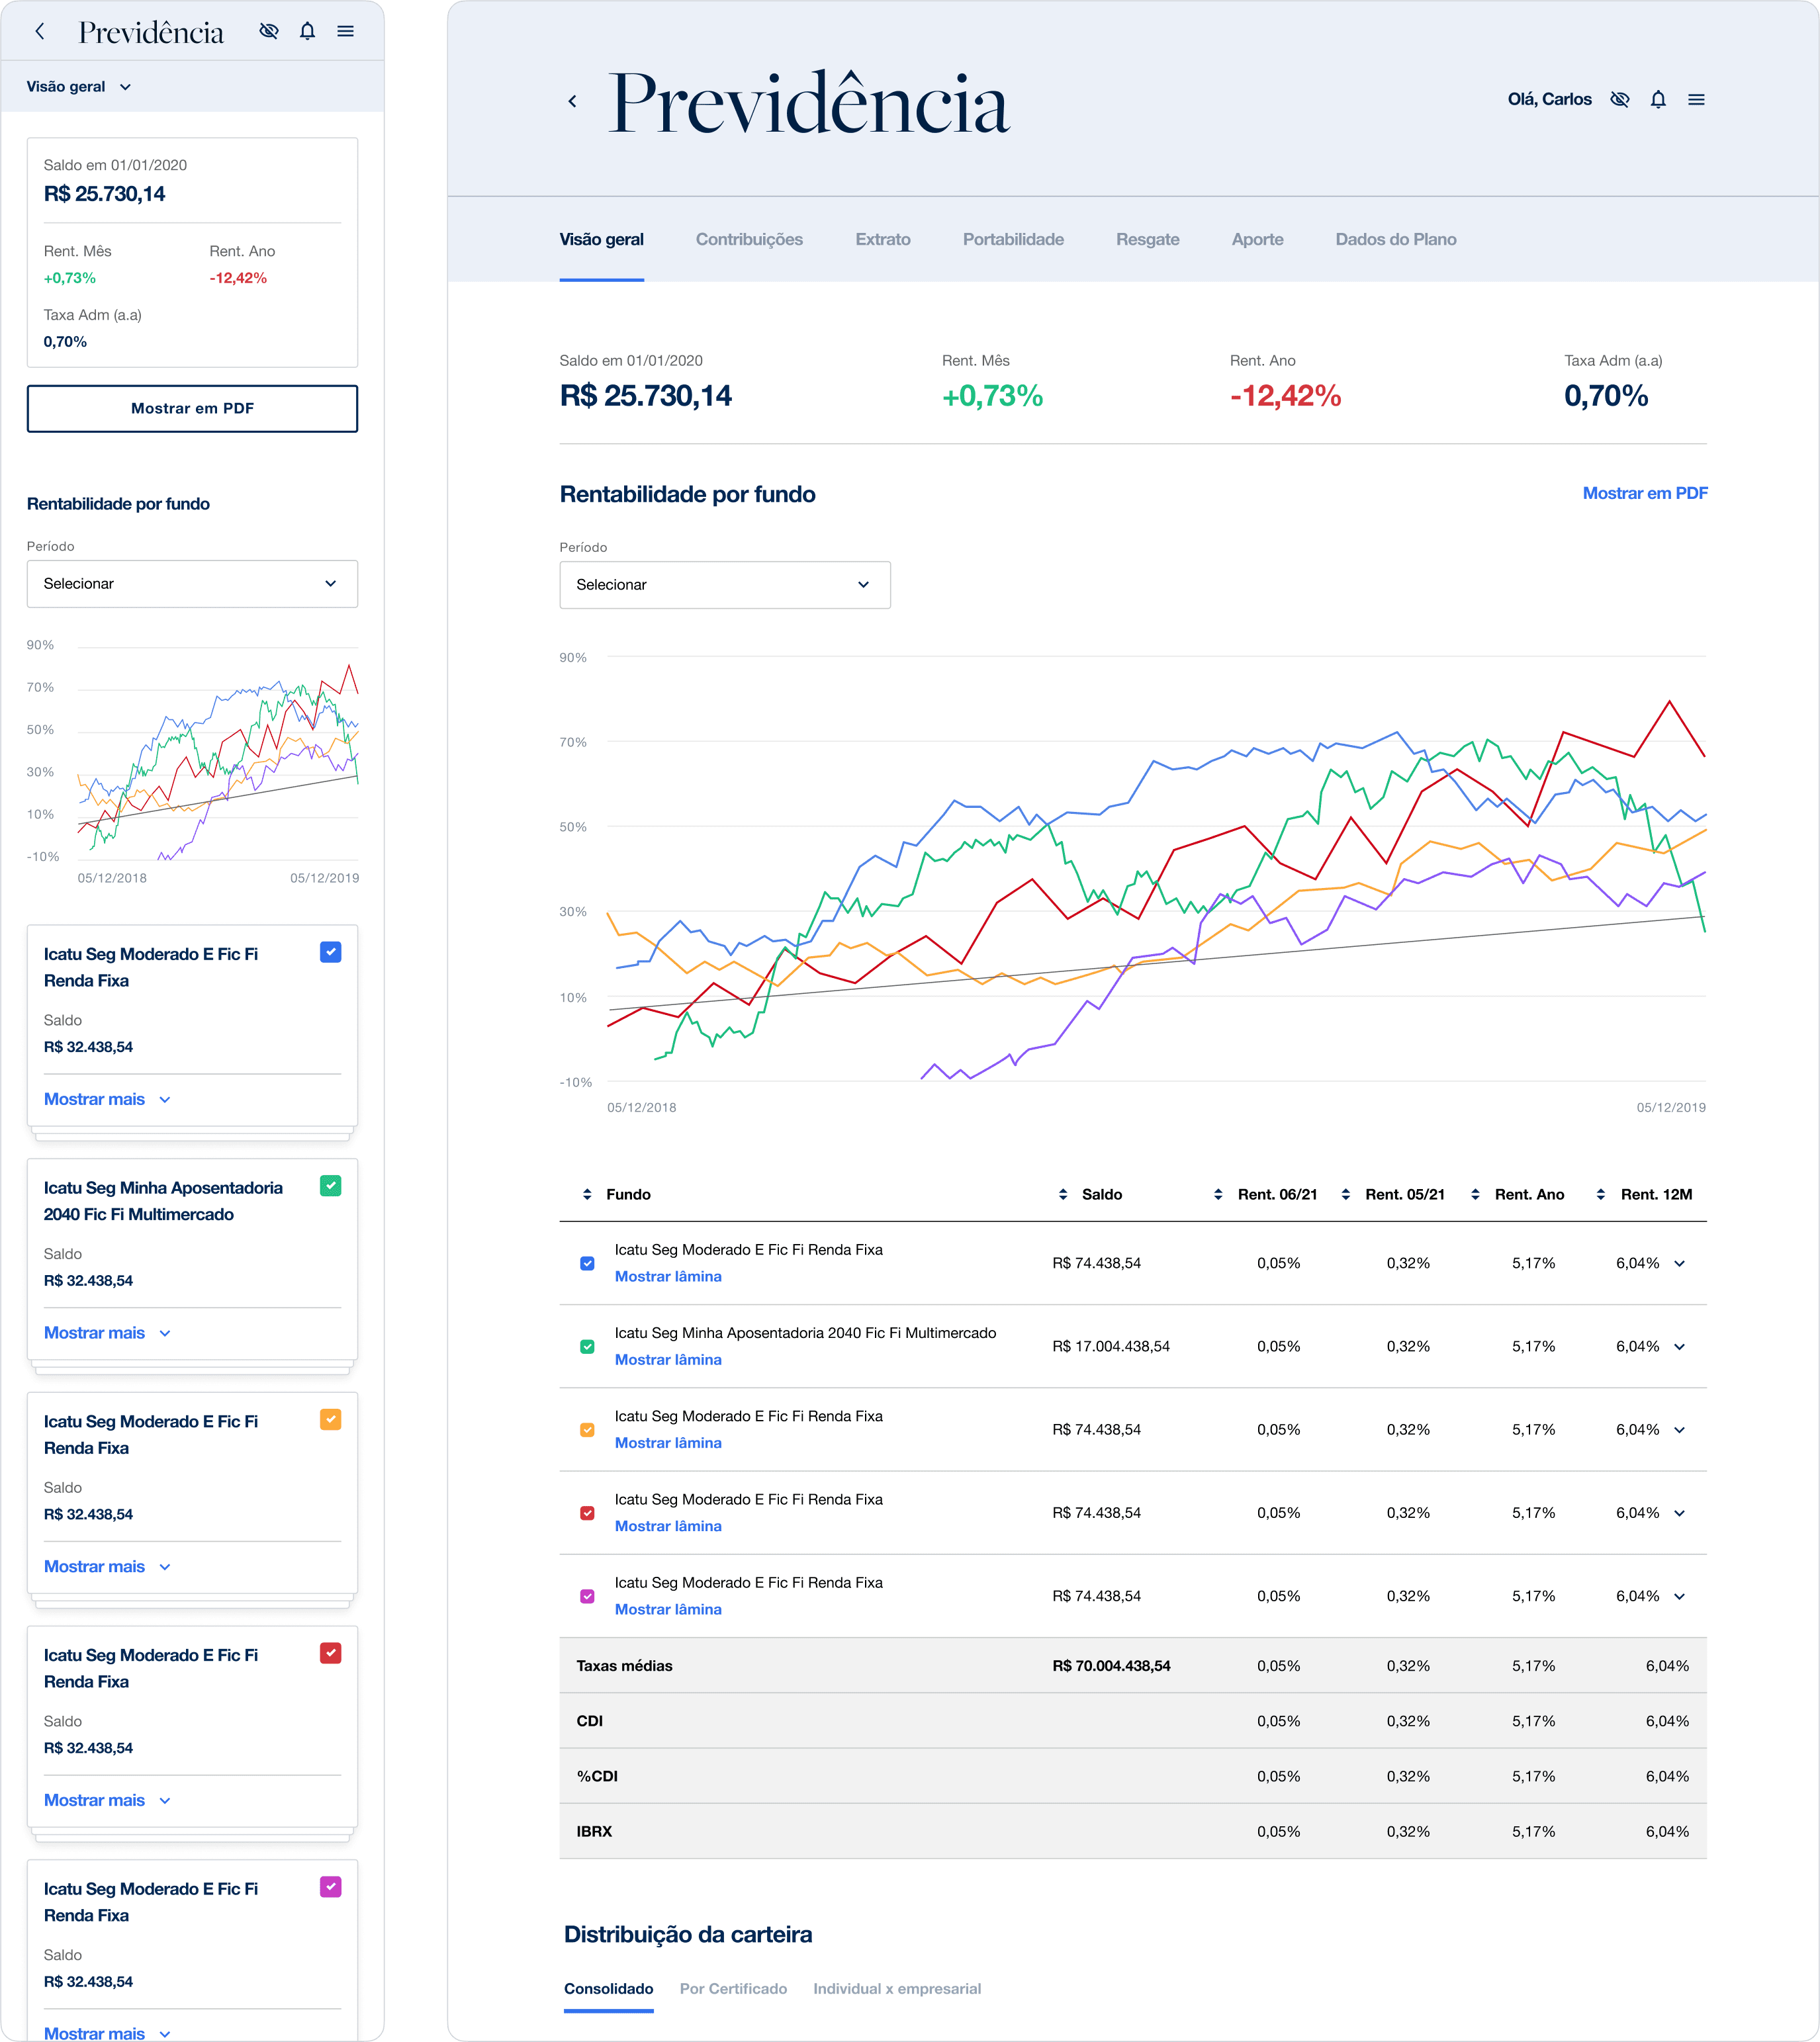Expand red-checkbox table row chevron
Viewport: 1820px width, 2042px height.
point(1680,1513)
